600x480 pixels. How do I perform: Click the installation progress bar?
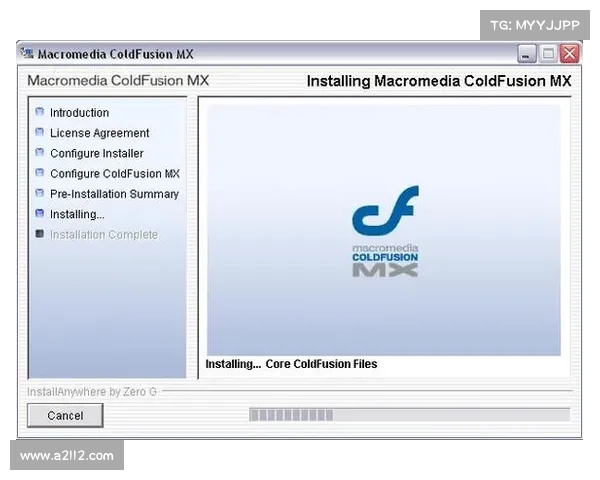(409, 415)
